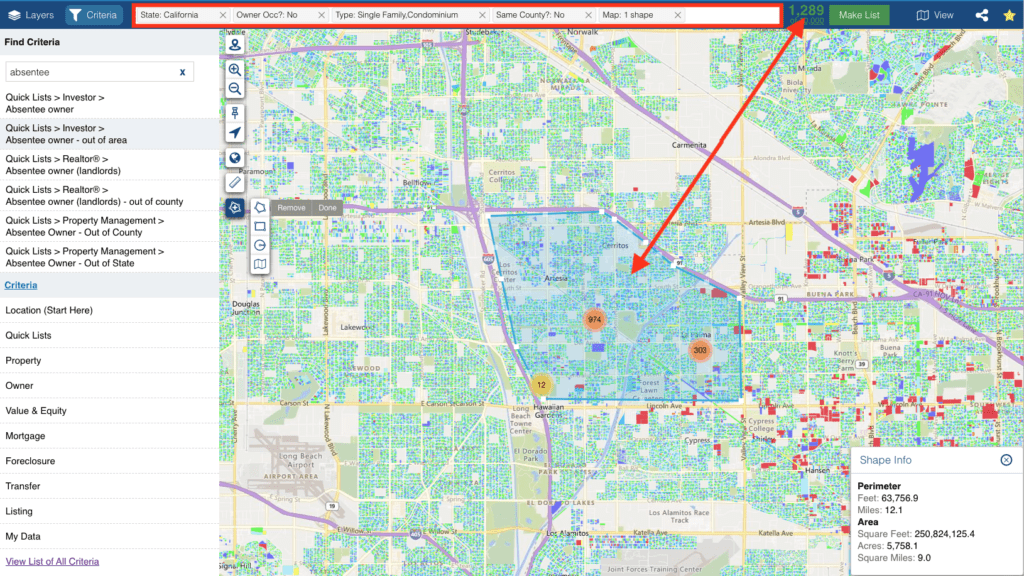Screen dimensions: 1024x576
Task: Open the View menu
Action: pos(935,15)
